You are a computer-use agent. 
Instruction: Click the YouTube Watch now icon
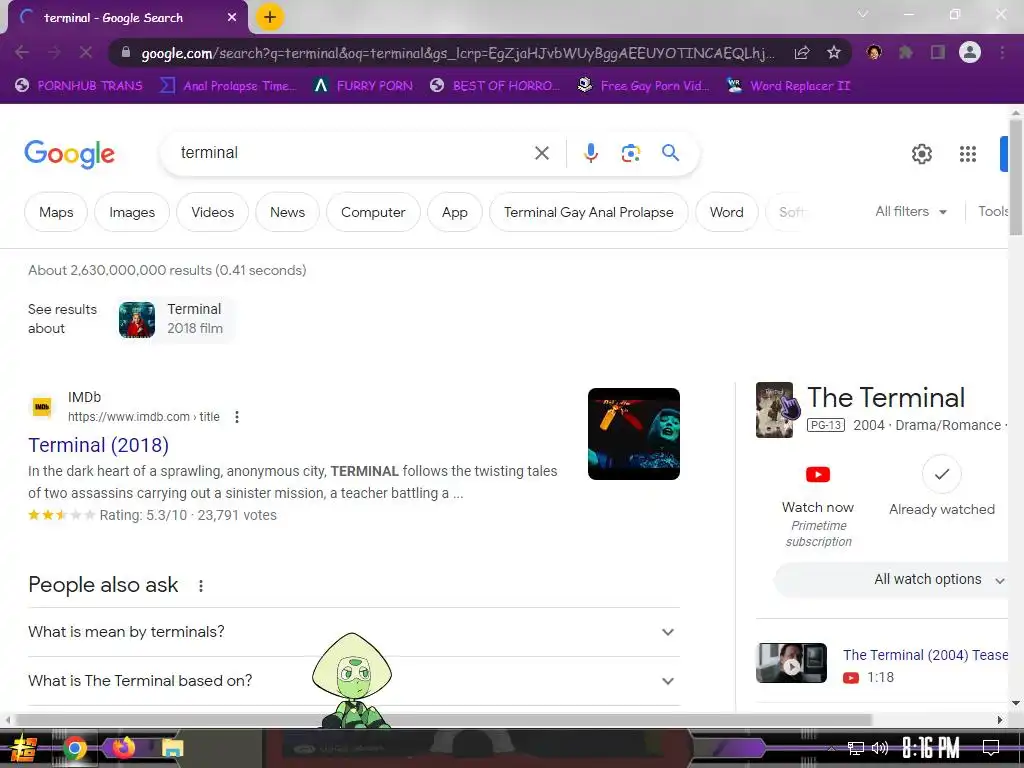pos(818,474)
